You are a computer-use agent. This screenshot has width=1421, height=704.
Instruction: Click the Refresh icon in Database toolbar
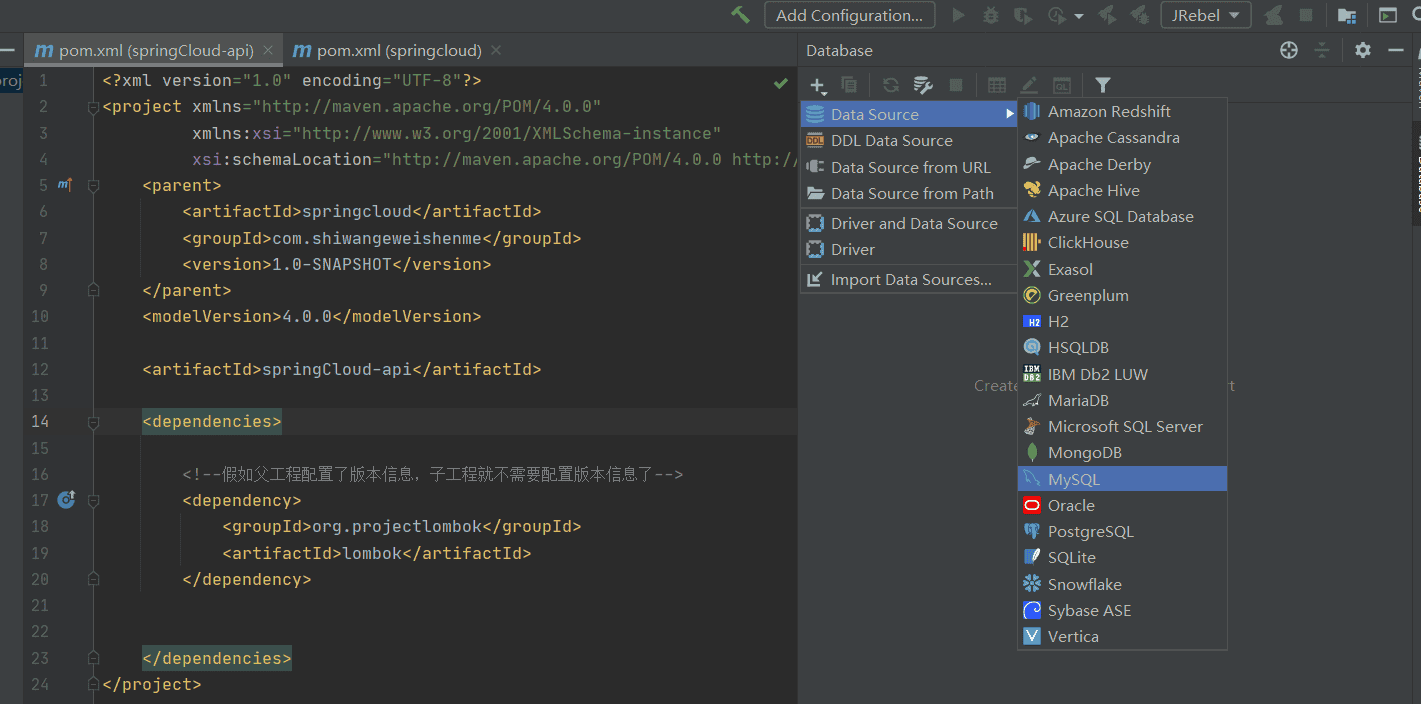(890, 86)
